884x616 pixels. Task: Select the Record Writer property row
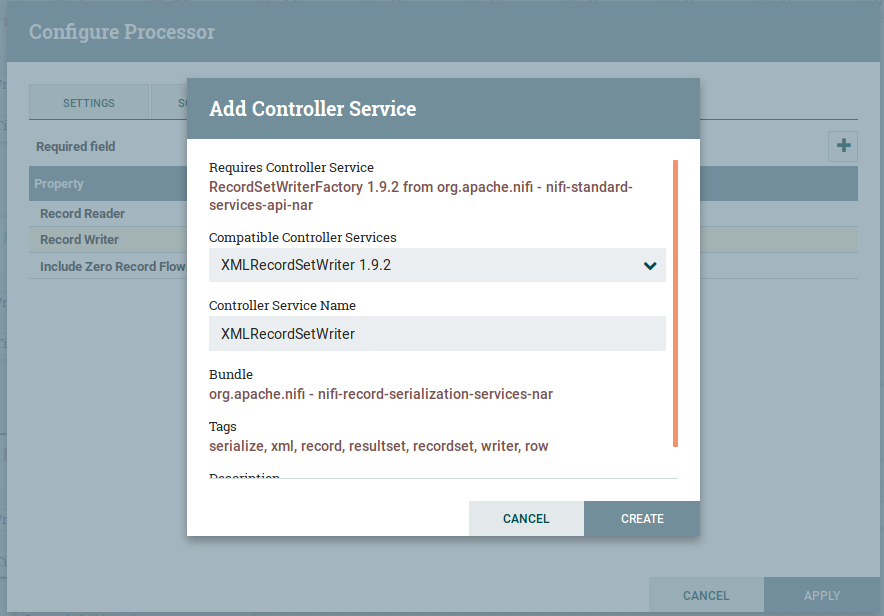click(80, 240)
